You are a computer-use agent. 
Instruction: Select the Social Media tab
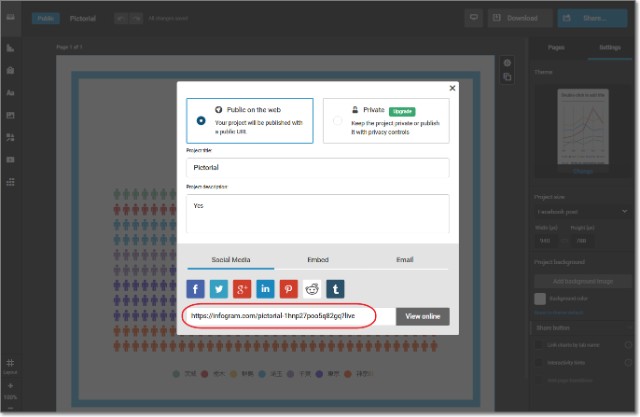point(230,259)
